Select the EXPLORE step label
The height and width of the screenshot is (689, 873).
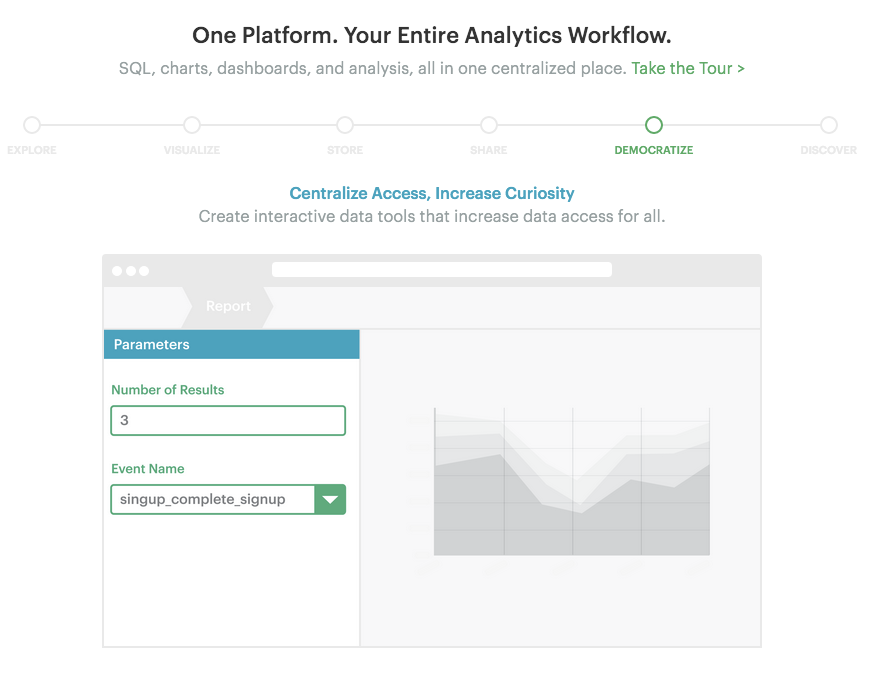pos(32,150)
